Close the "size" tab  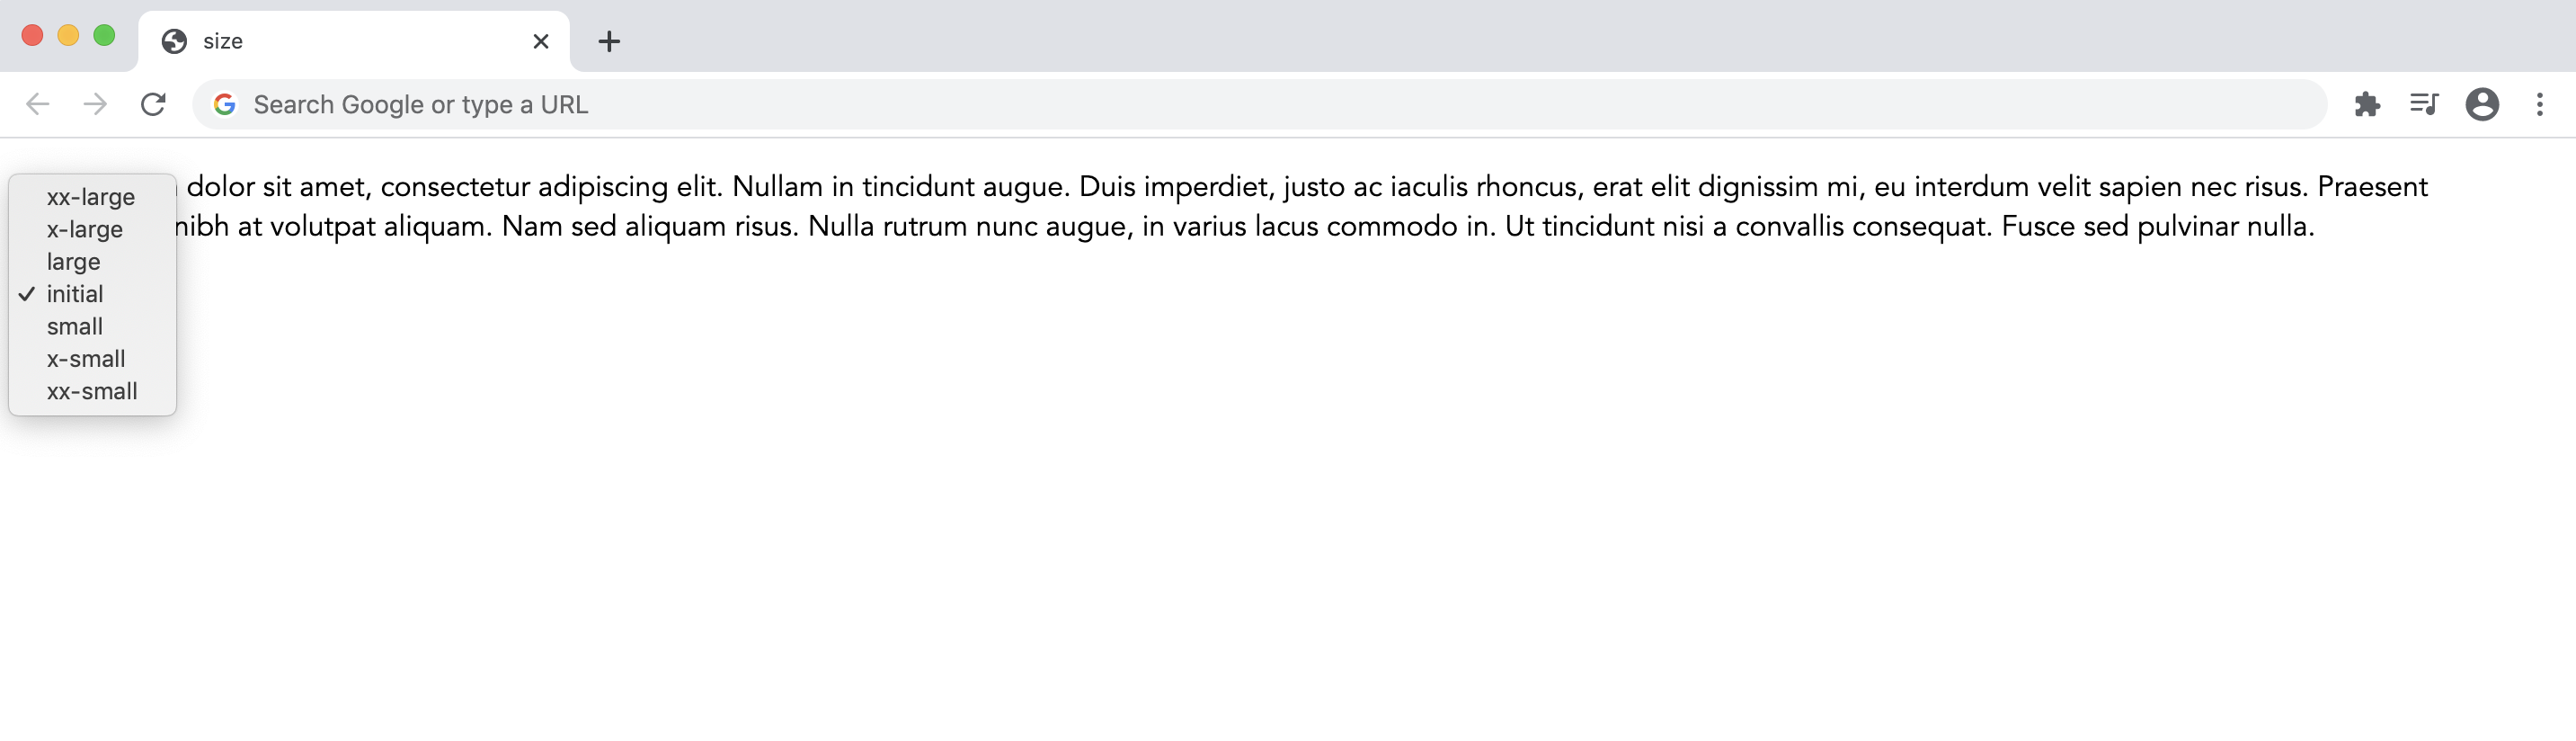pyautogui.click(x=541, y=41)
